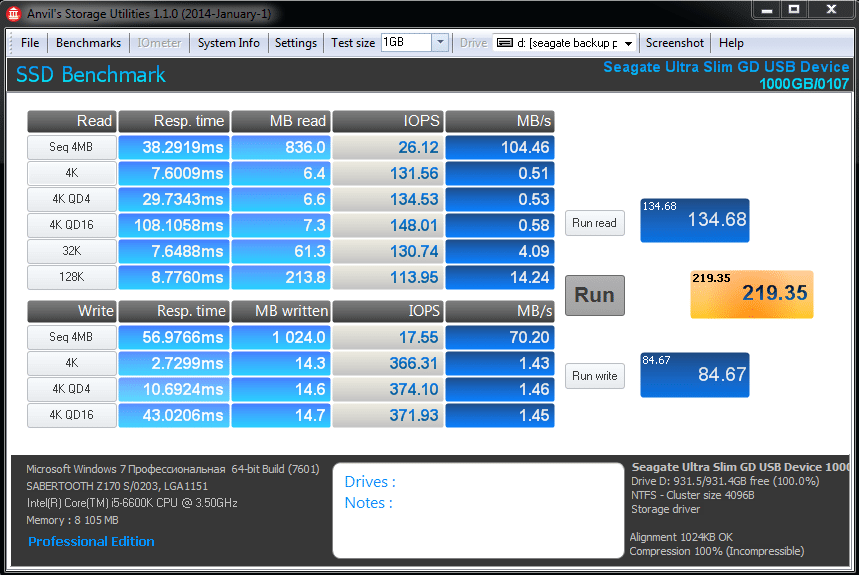859x575 pixels.
Task: Click the read score box 134.68
Action: [695, 220]
